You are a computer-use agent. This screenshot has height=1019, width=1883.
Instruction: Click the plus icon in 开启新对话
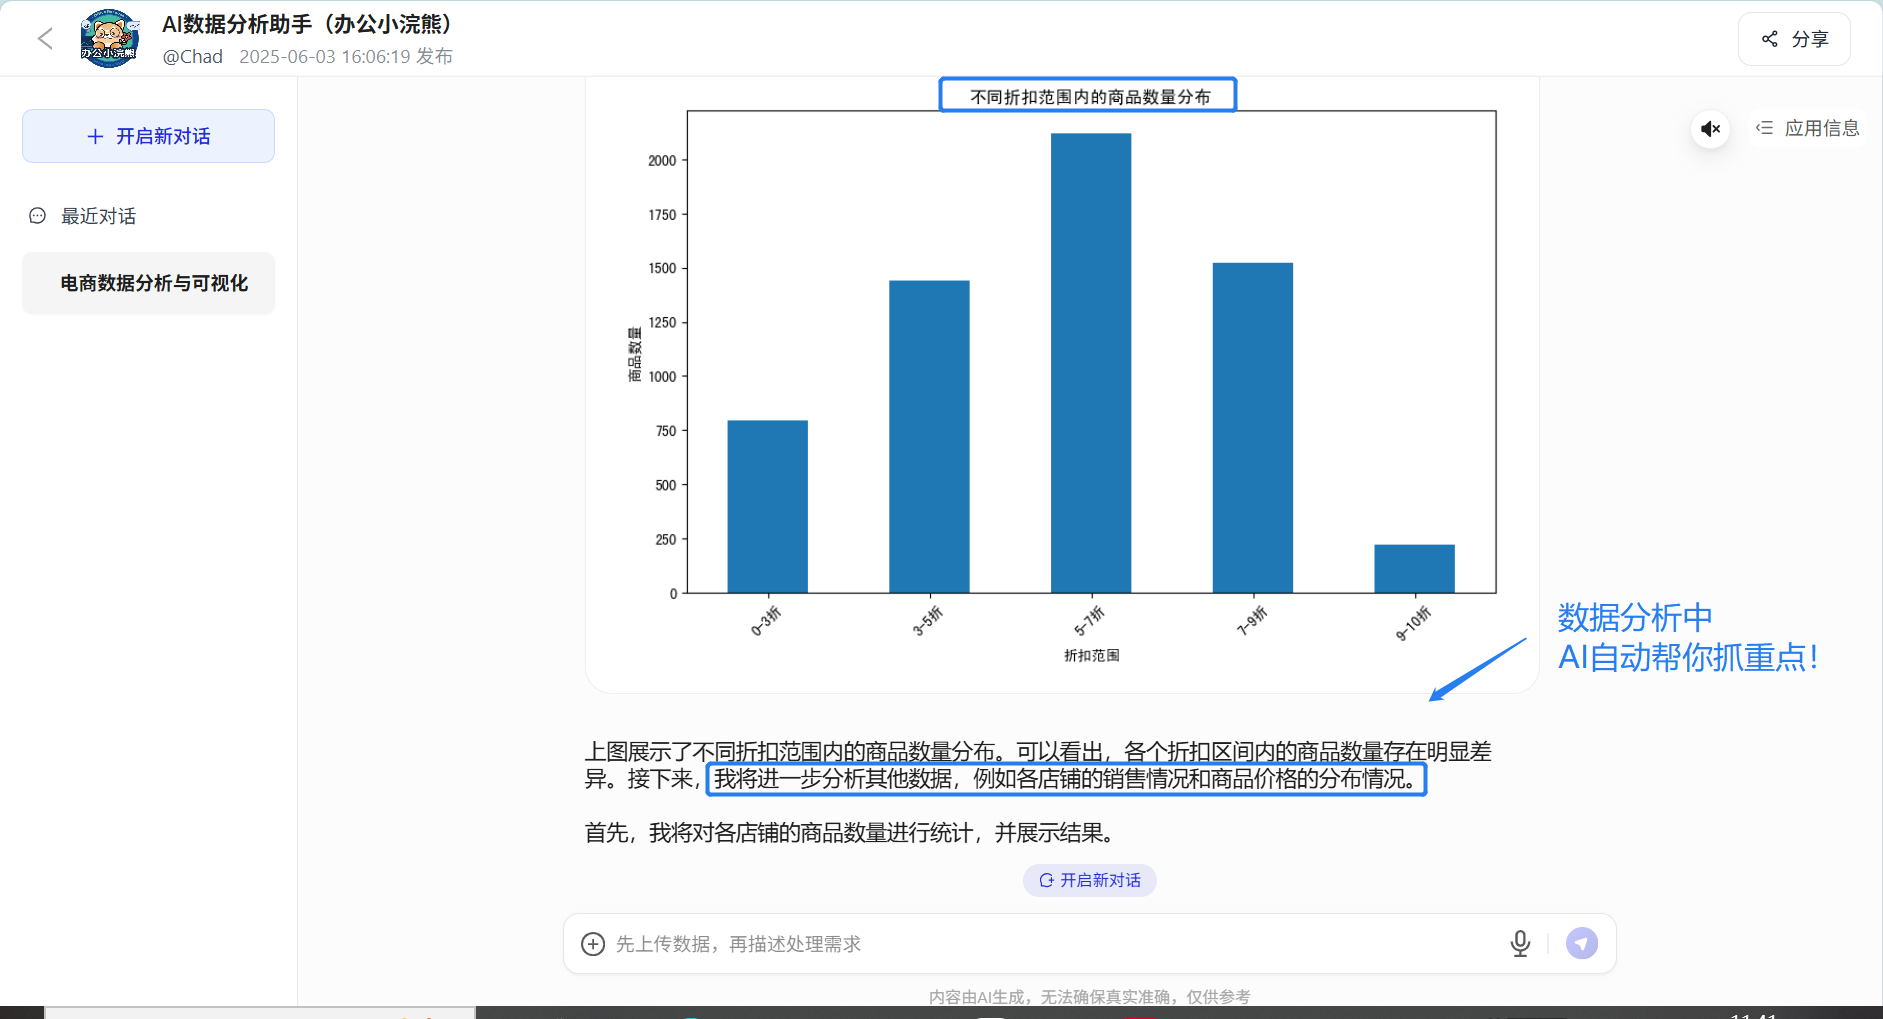(x=96, y=136)
